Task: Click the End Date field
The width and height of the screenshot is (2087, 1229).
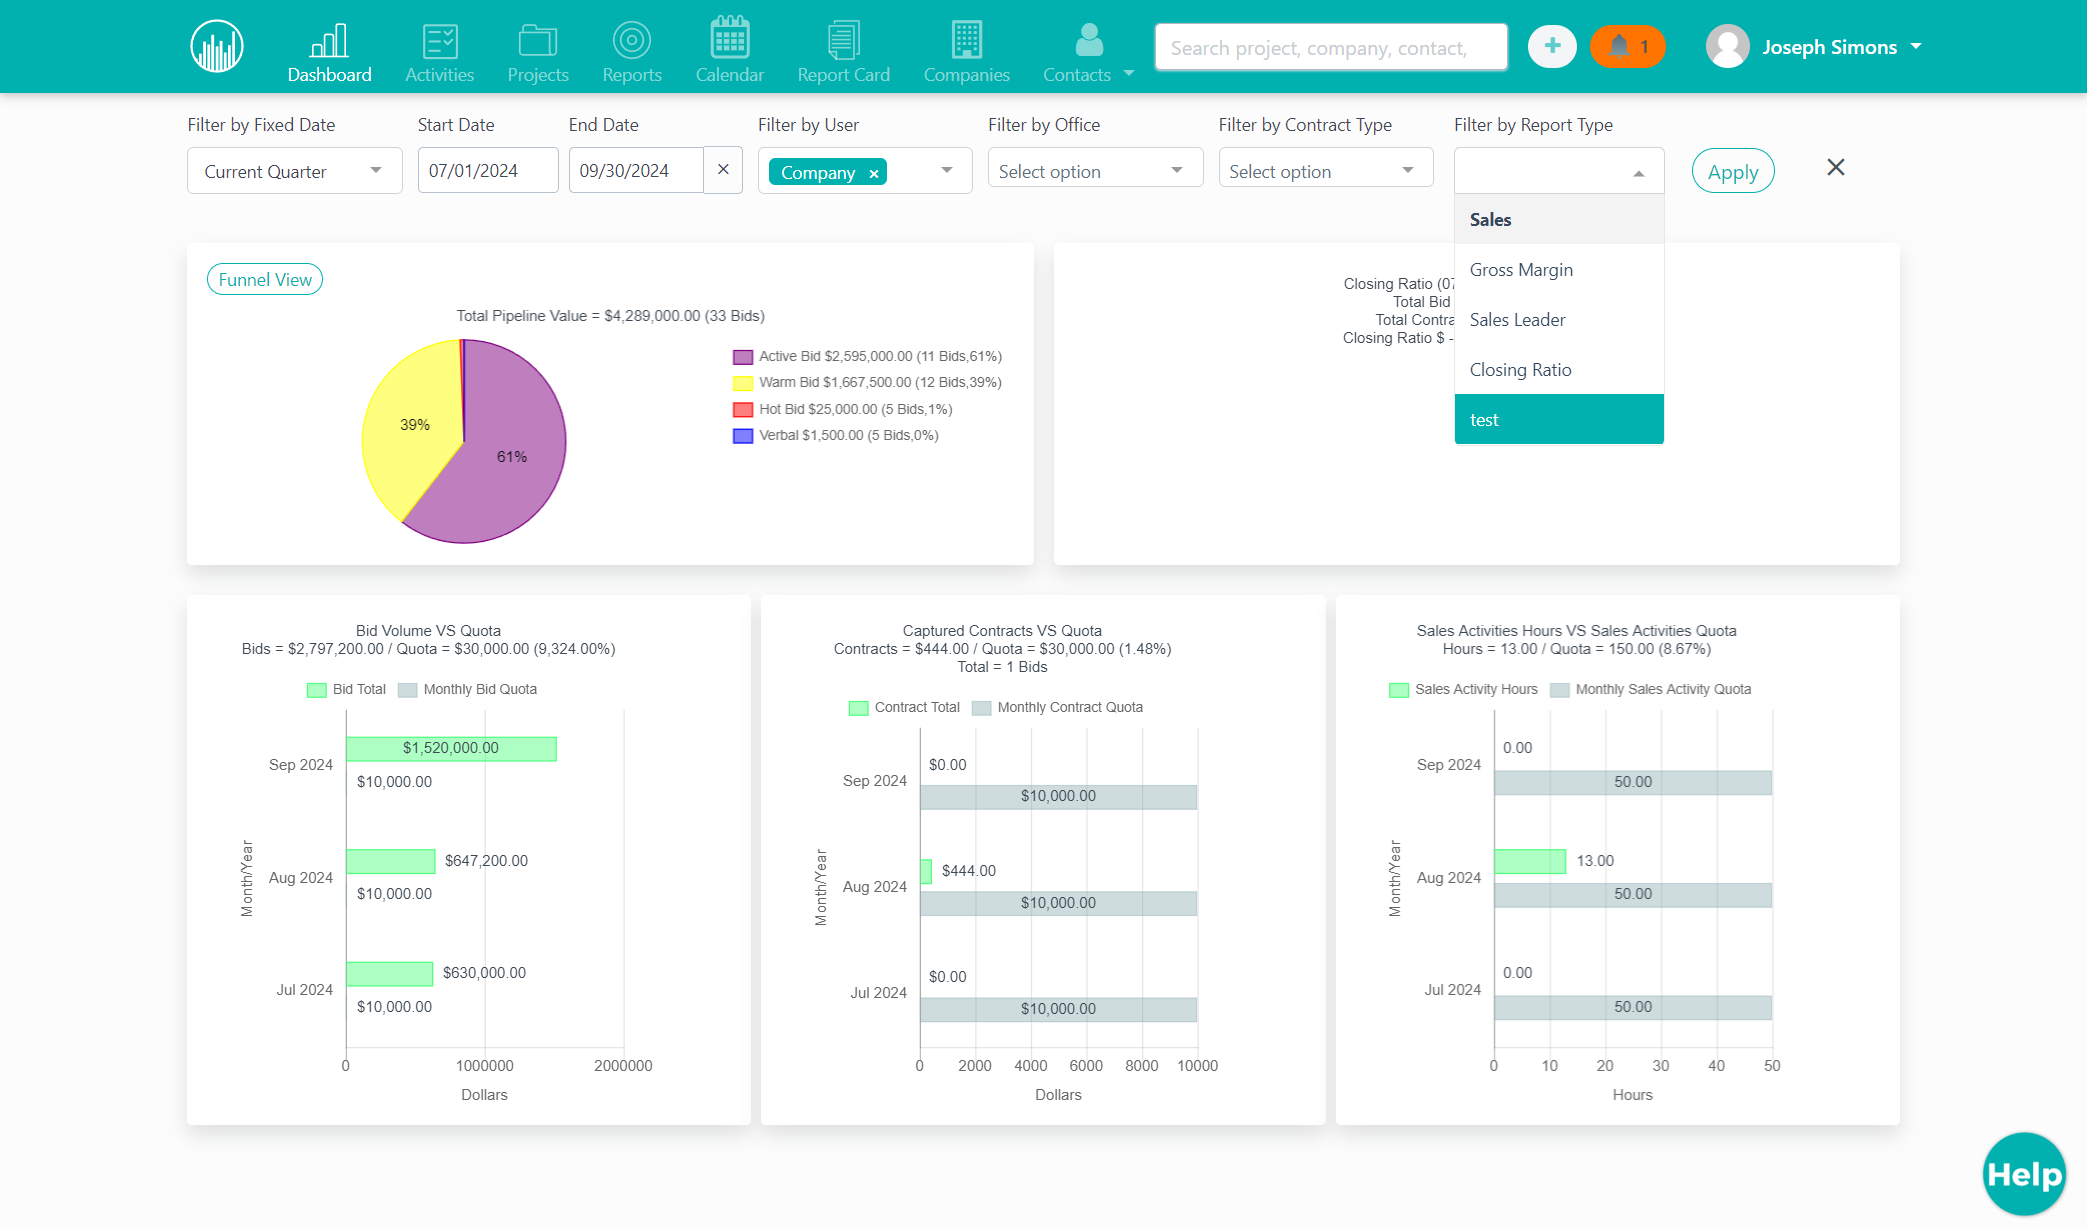Action: point(636,170)
